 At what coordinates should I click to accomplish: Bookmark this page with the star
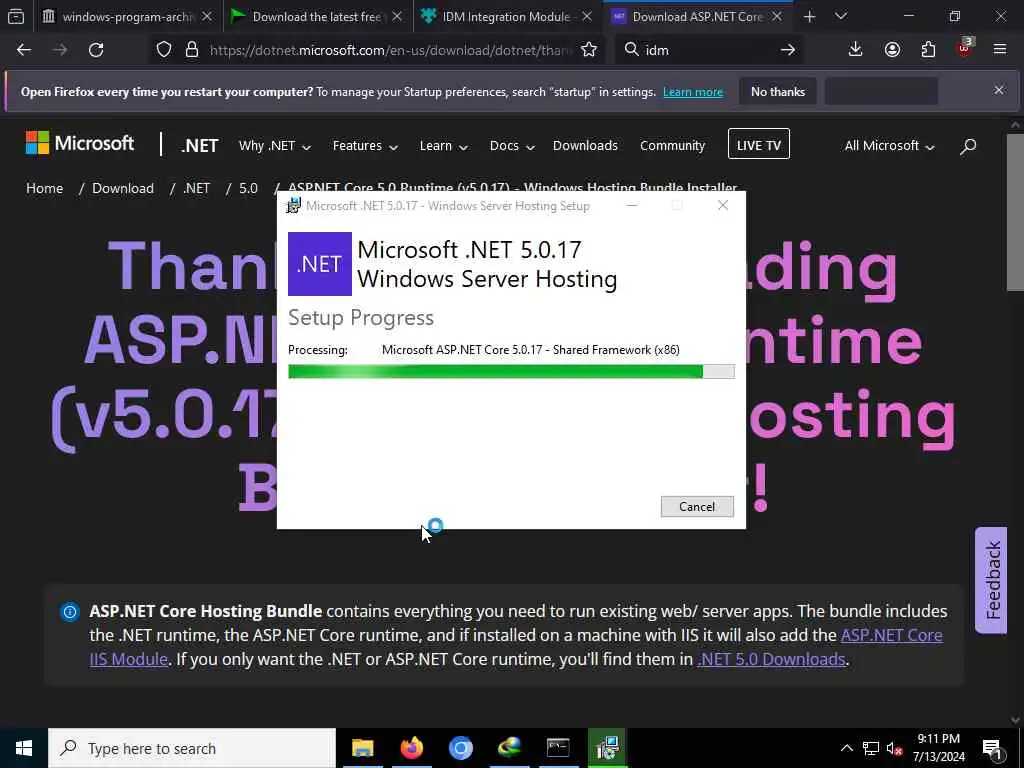coord(589,50)
